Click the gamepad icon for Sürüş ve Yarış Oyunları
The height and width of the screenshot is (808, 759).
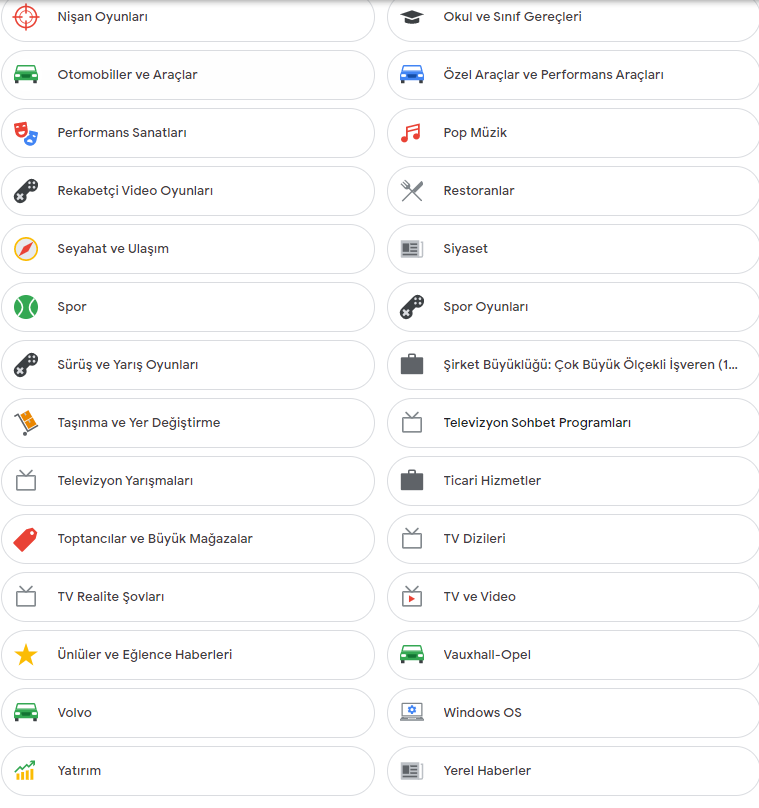(x=26, y=365)
